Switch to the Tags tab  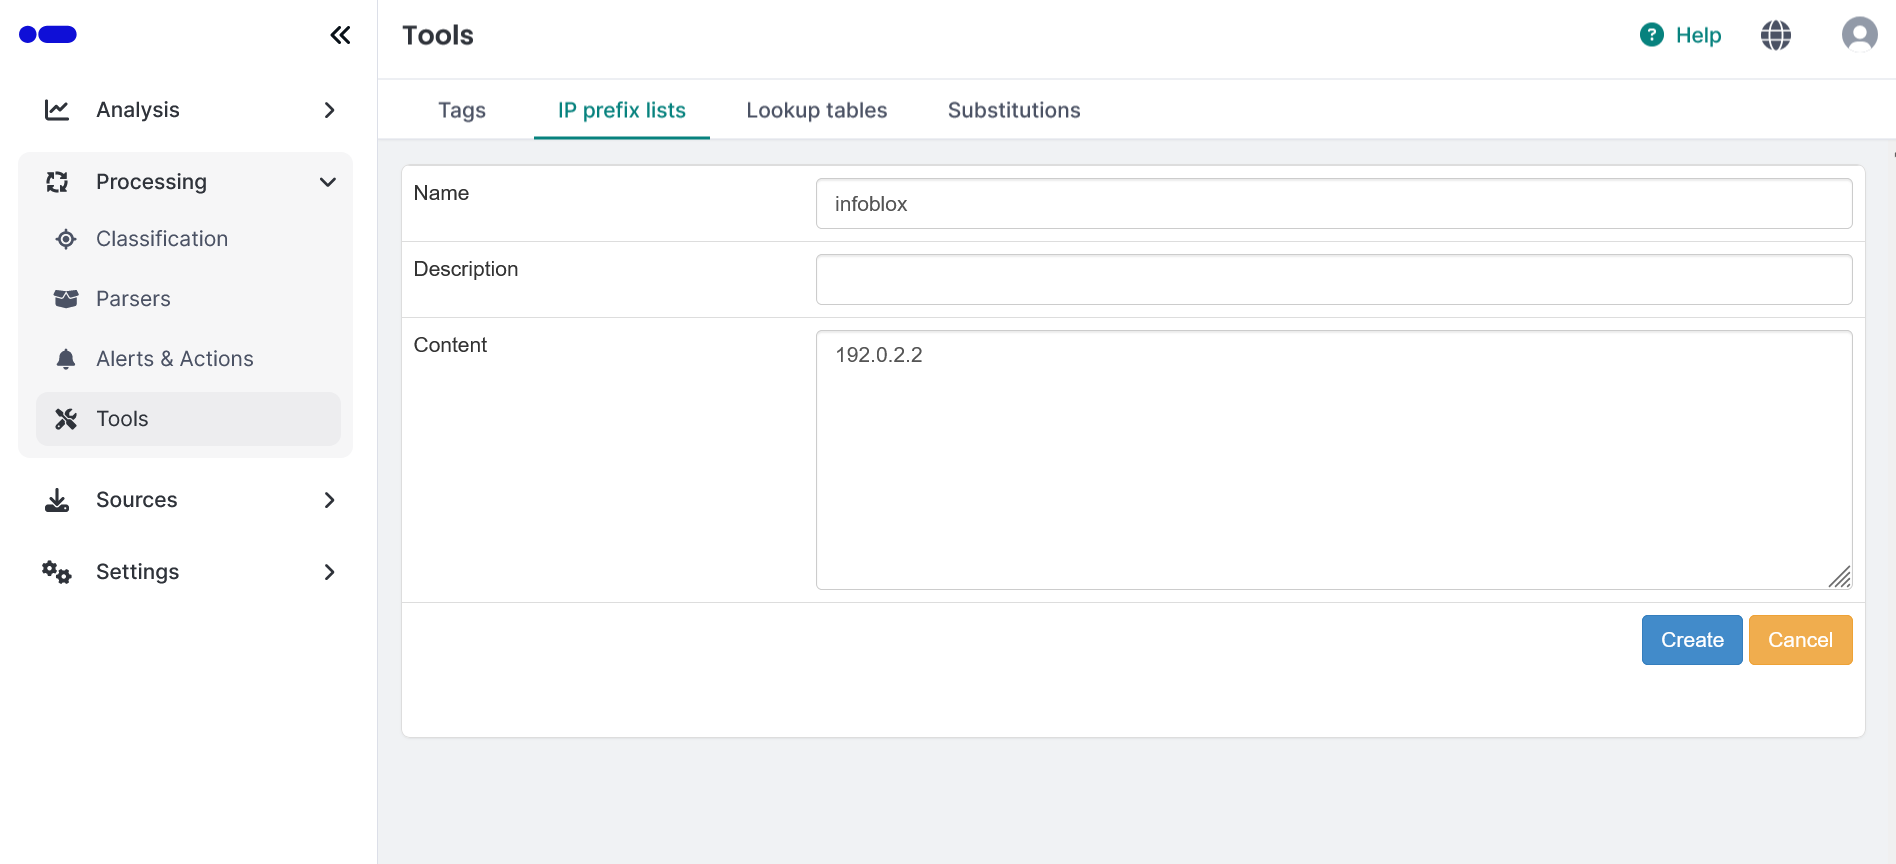click(462, 110)
